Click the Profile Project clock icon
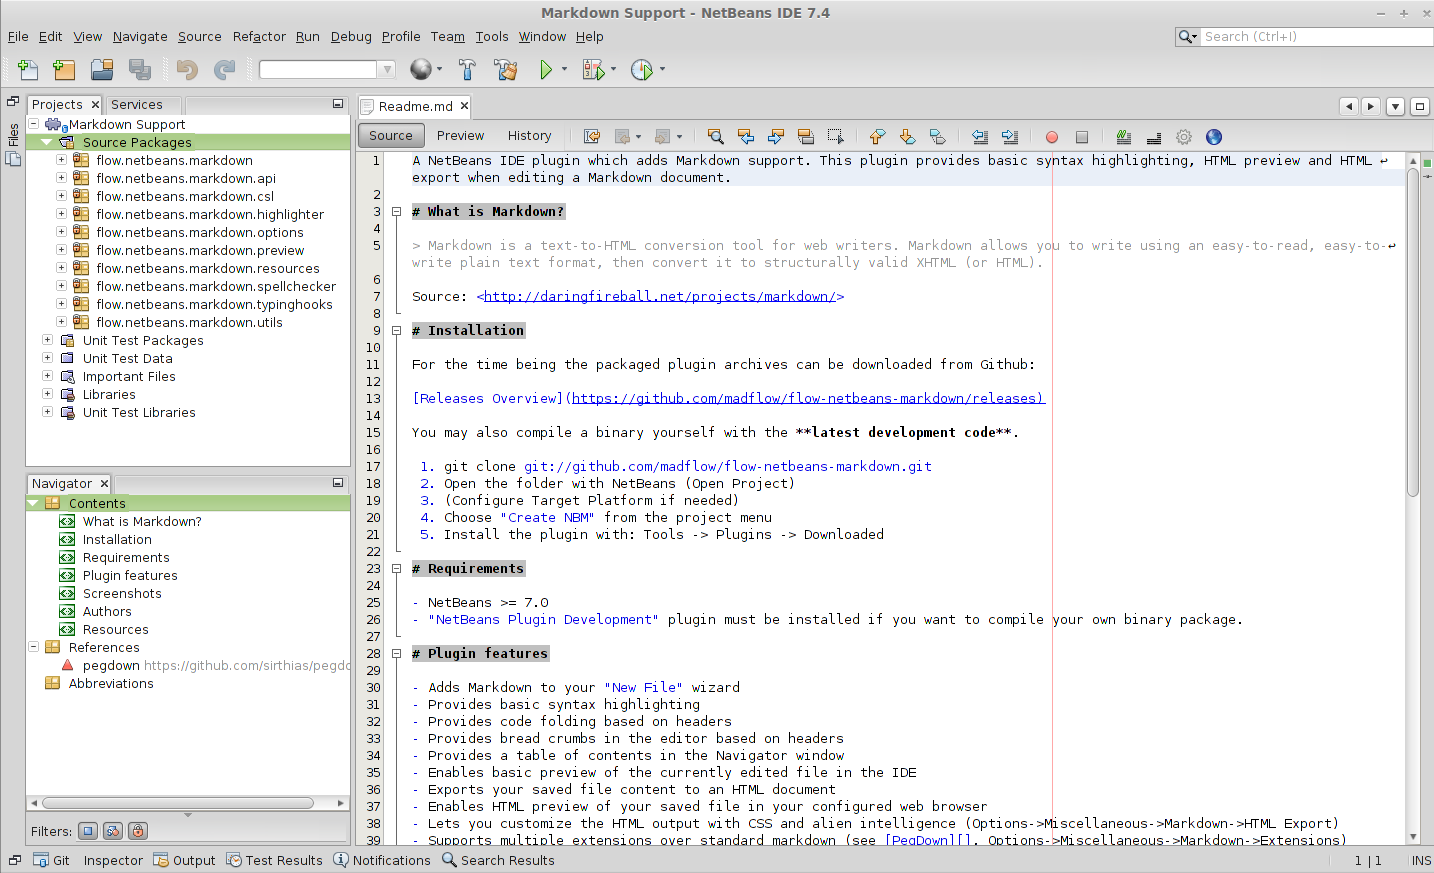Image resolution: width=1434 pixels, height=873 pixels. (x=642, y=69)
